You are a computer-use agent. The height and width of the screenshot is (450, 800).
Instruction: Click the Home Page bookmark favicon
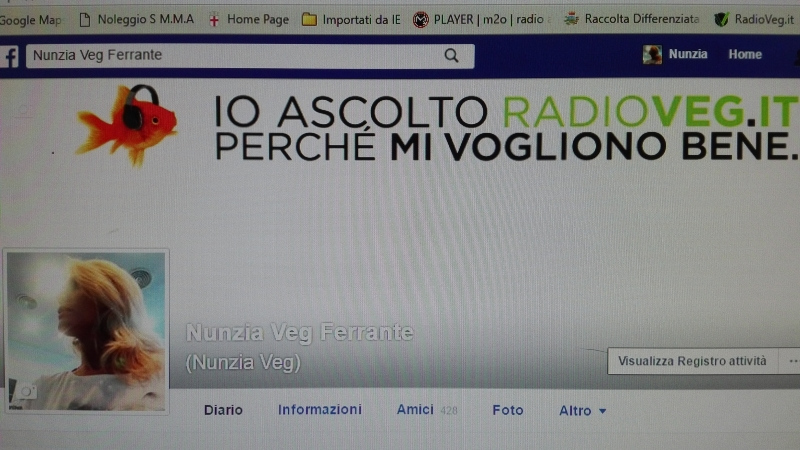tap(214, 20)
